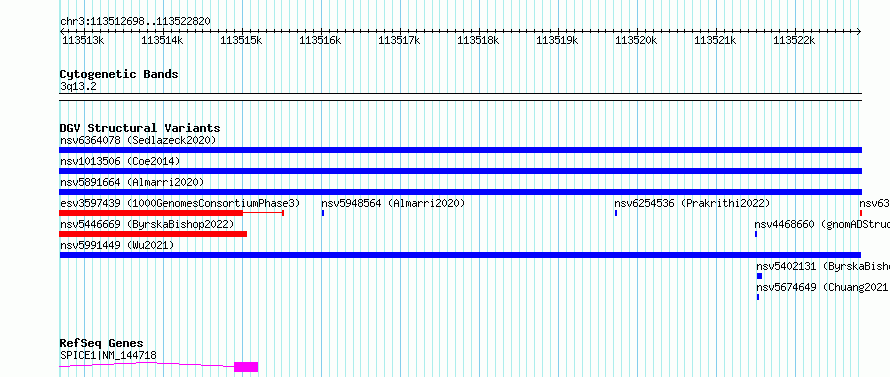
Task: Click the 113522k ruler label
Action: 794,40
